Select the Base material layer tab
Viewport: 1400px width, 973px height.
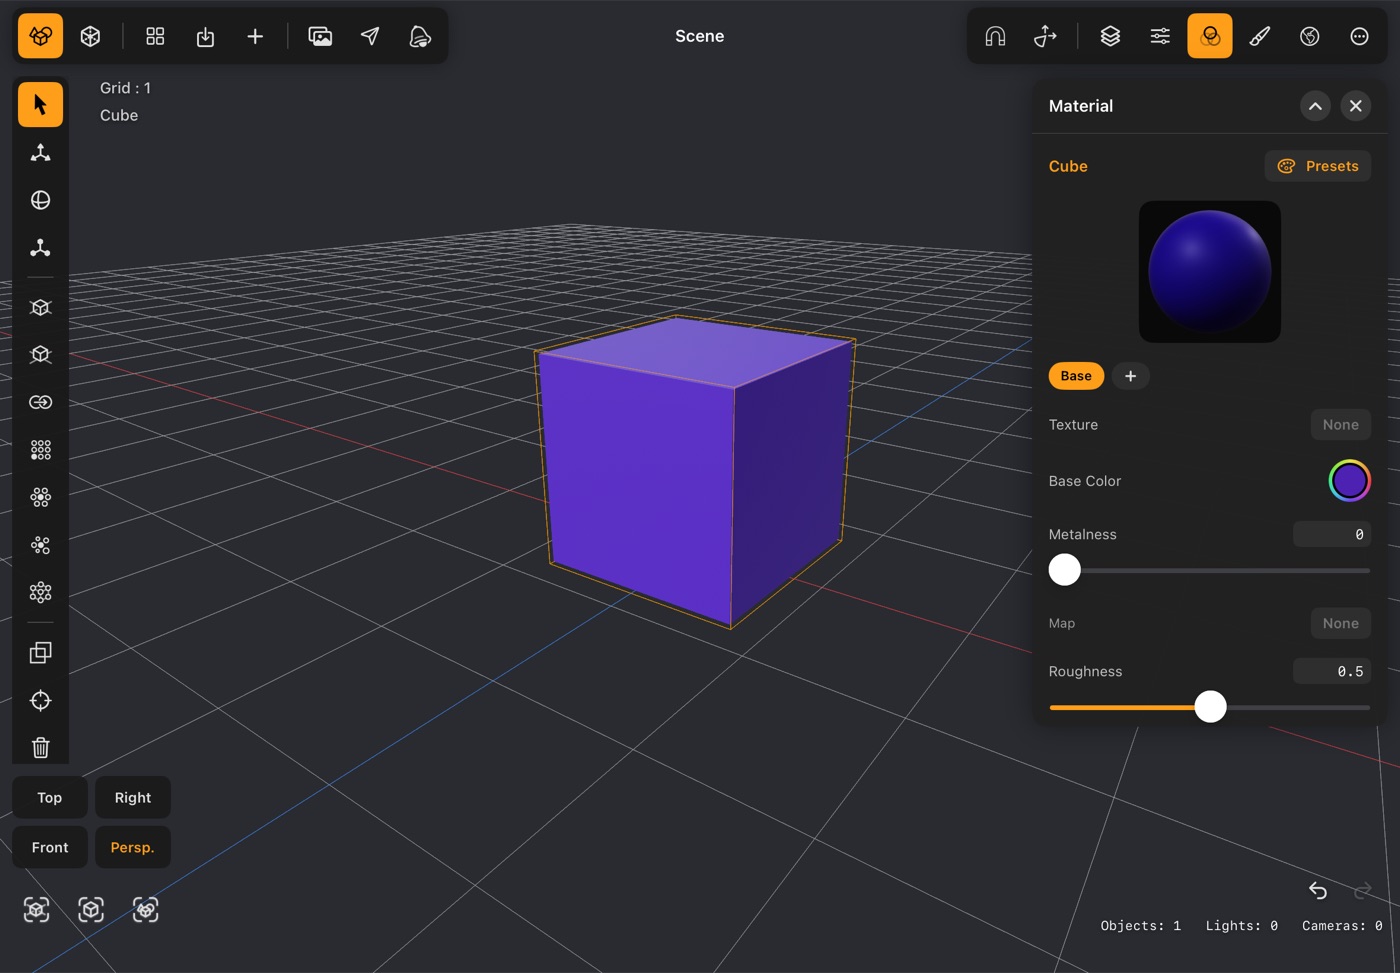coord(1076,376)
